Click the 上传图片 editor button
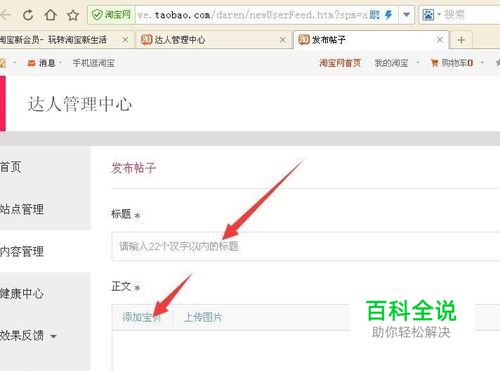500x371 pixels. (203, 317)
